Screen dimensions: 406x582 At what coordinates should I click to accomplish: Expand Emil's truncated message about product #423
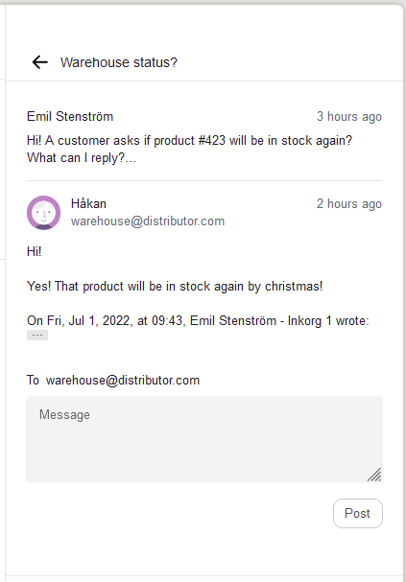click(x=189, y=149)
